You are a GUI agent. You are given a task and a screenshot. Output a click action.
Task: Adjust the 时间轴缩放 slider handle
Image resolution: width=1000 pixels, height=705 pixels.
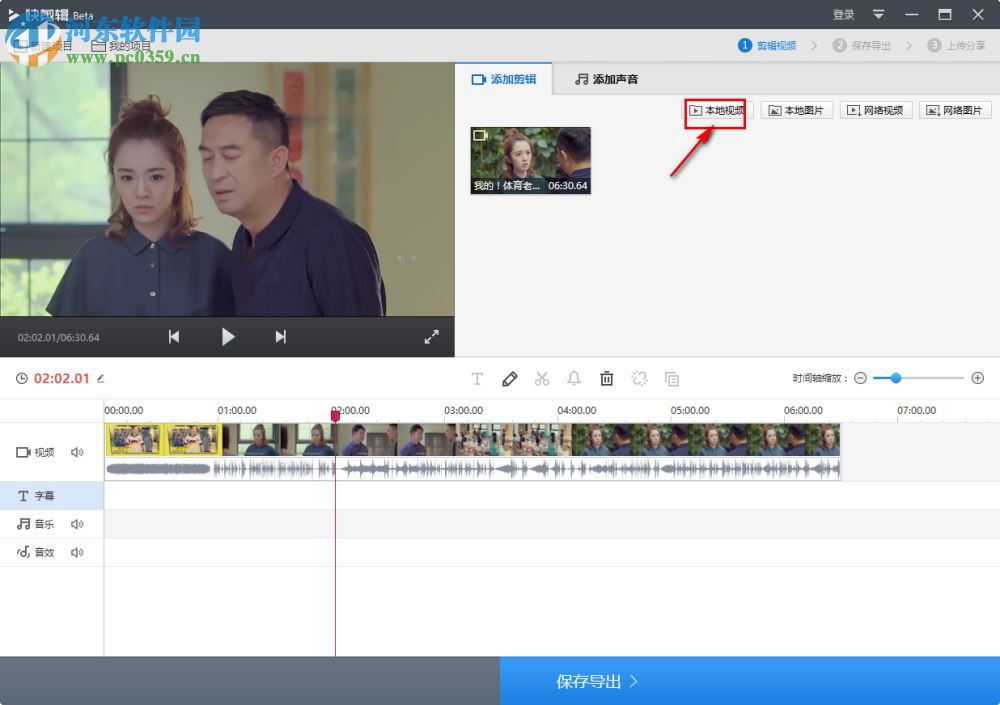point(895,378)
